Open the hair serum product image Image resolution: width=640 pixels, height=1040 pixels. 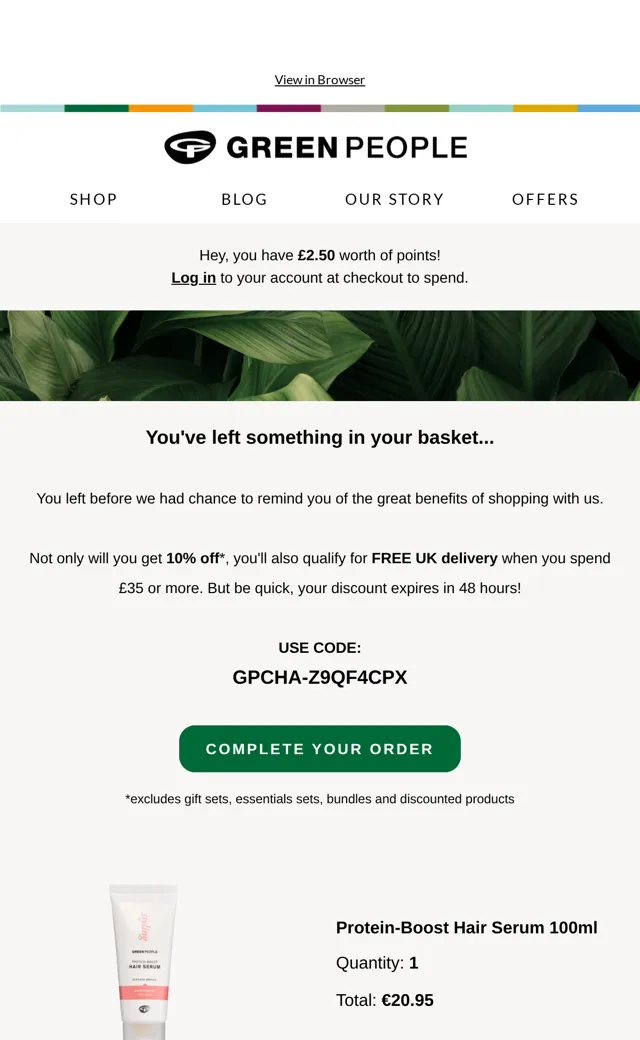coord(143,961)
